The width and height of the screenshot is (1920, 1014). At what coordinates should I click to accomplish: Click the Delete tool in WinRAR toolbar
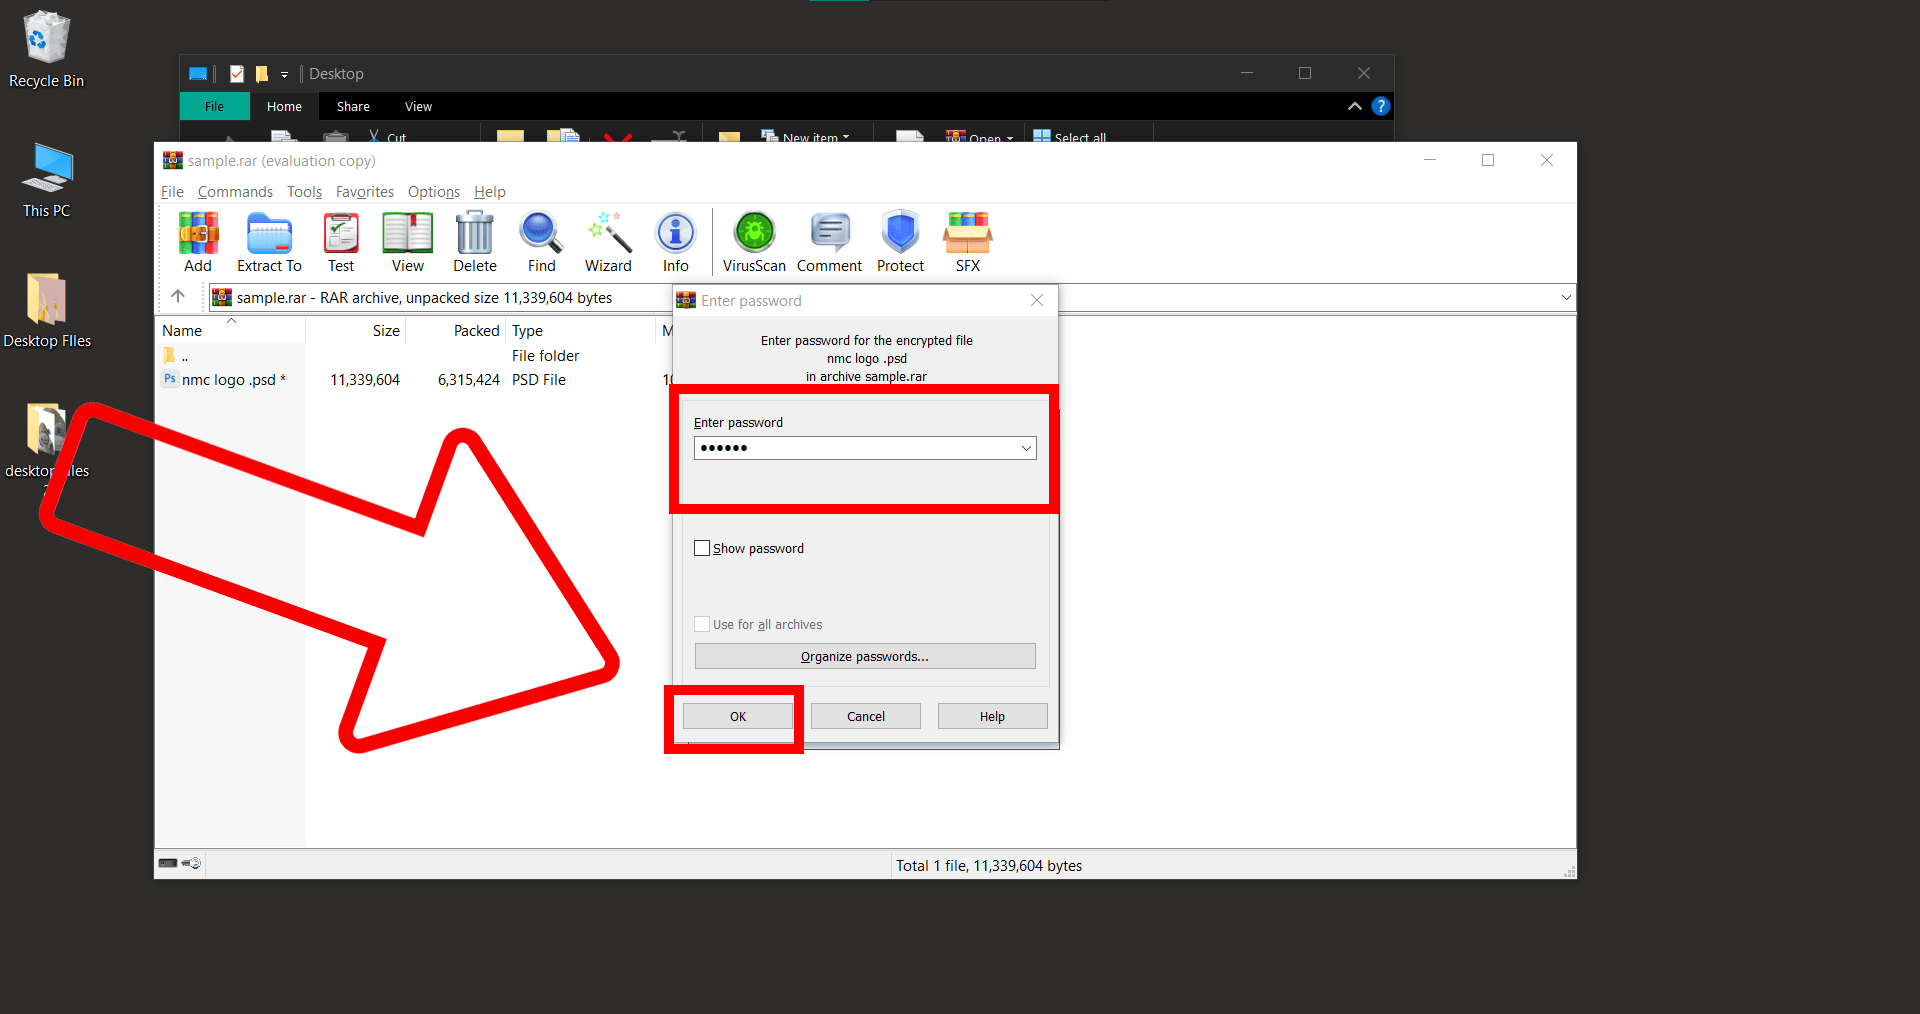[x=474, y=240]
